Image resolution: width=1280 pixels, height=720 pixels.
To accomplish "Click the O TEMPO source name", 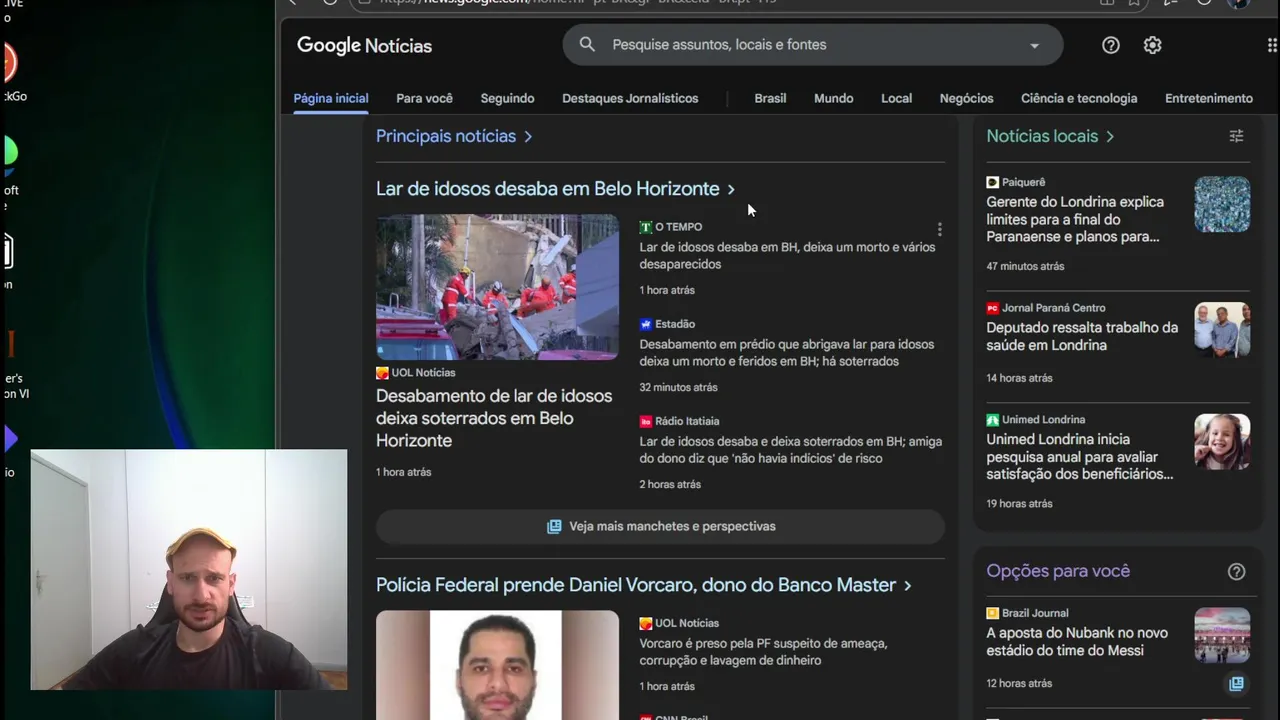I will pos(678,227).
